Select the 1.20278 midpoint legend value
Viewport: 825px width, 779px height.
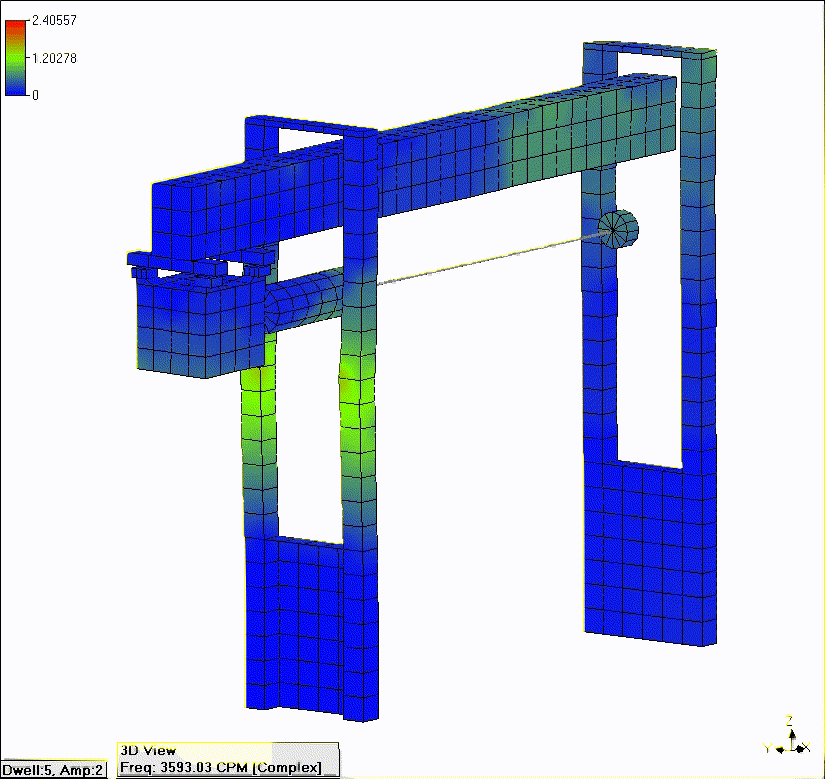[55, 58]
